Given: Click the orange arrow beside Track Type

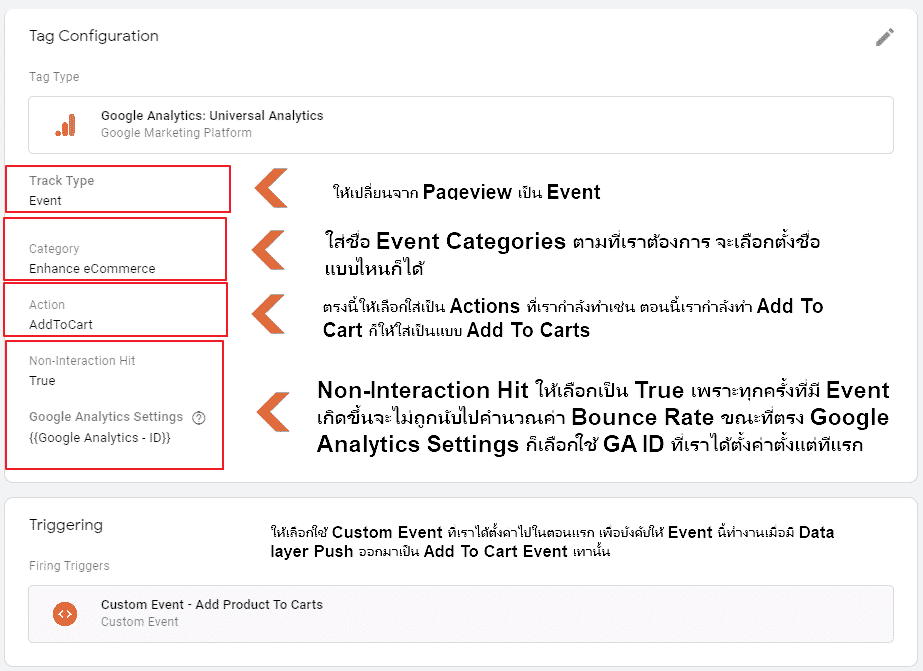Looking at the screenshot, I should (272, 189).
